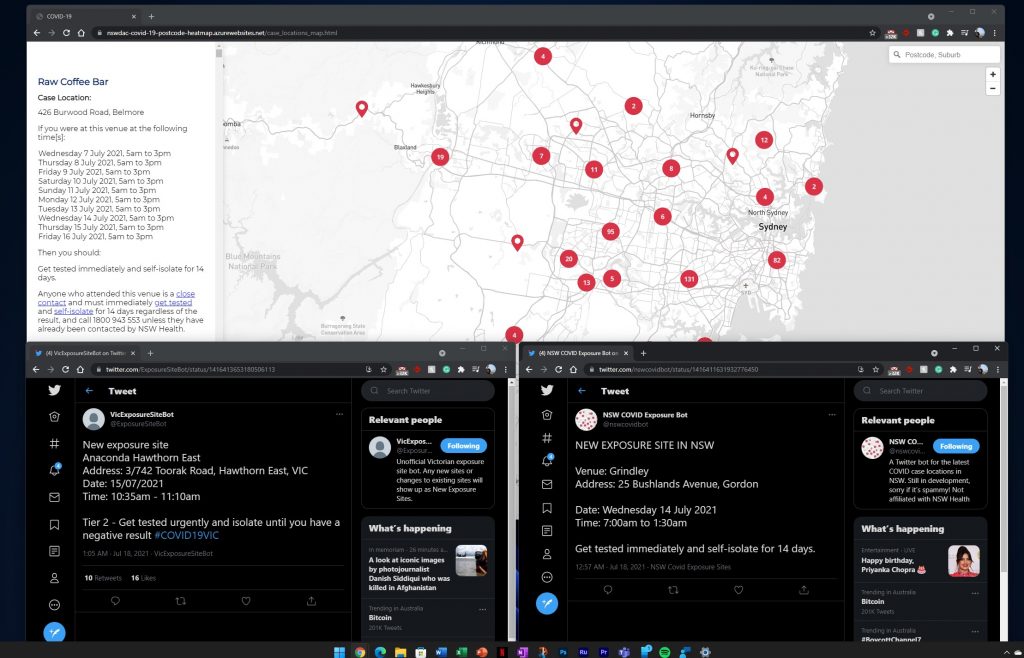This screenshot has width=1024, height=658.
Task: Open a new tab beside the COVID-19 tab
Action: tap(152, 16)
